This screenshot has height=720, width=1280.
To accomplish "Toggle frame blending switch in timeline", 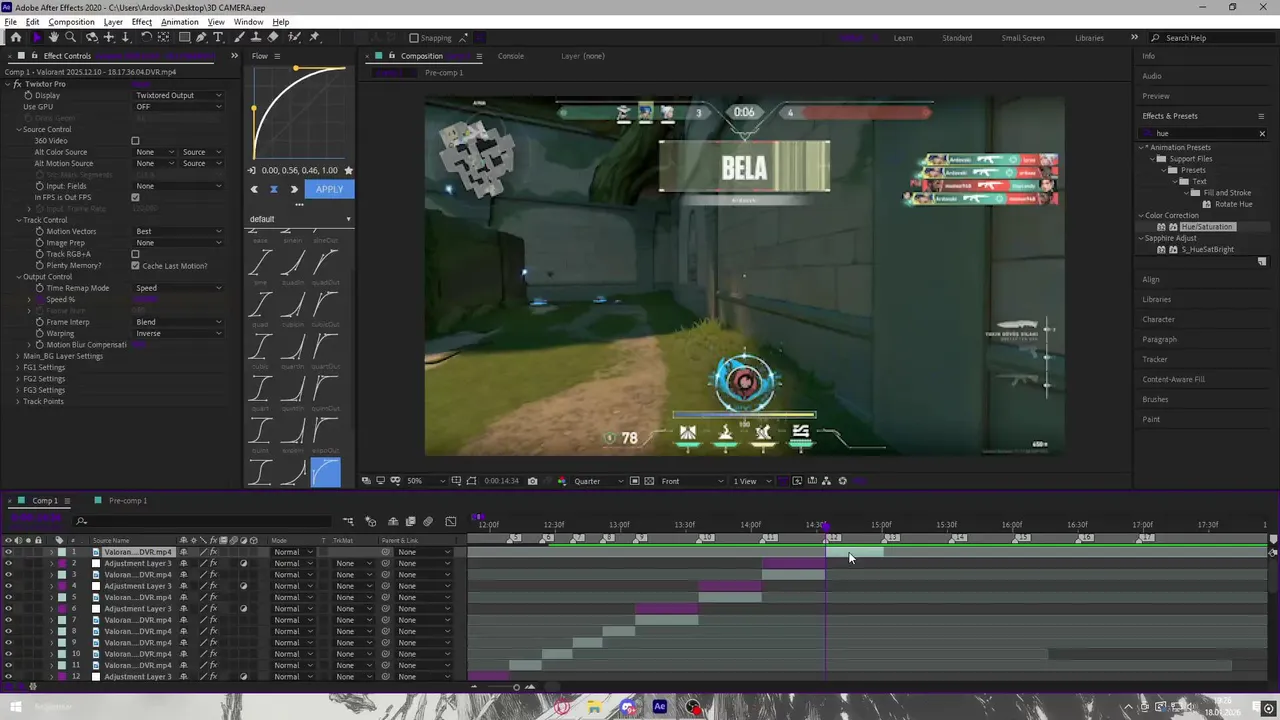I will click(410, 521).
